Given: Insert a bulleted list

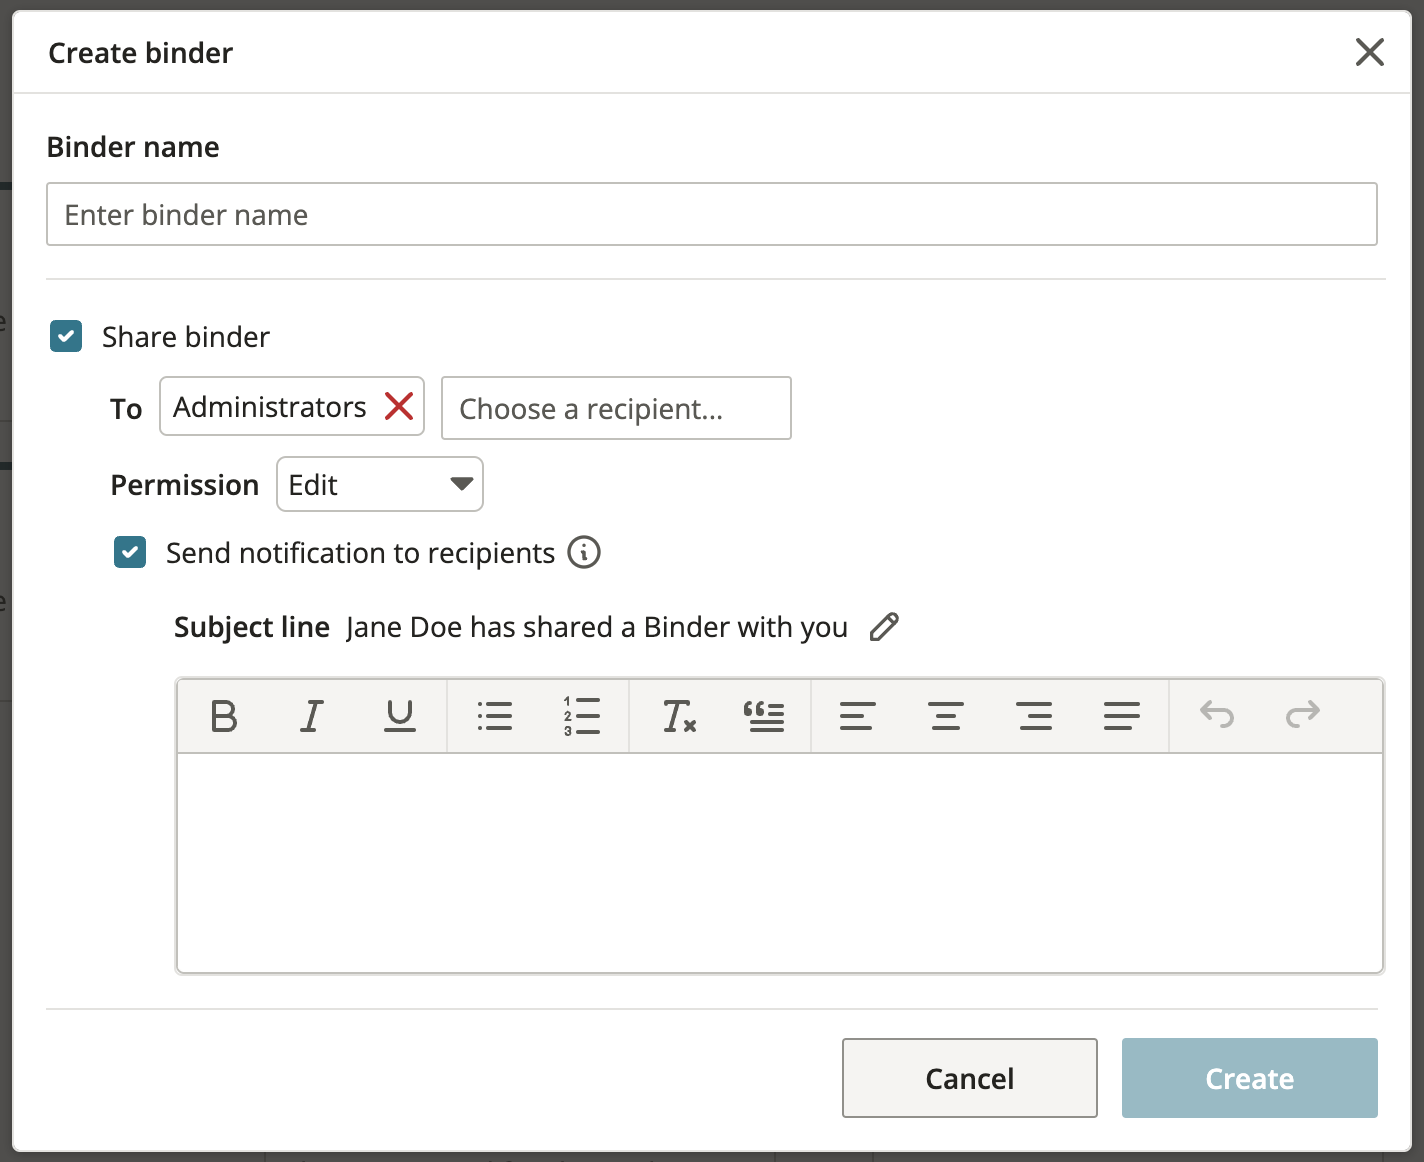Looking at the screenshot, I should click(494, 716).
